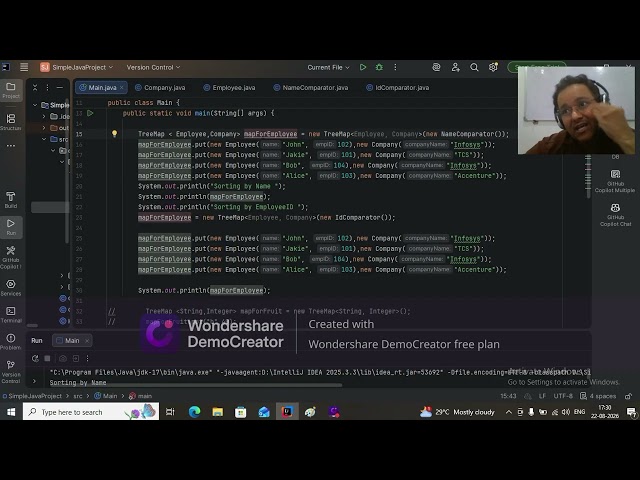Open LF line separator selector

point(542,396)
